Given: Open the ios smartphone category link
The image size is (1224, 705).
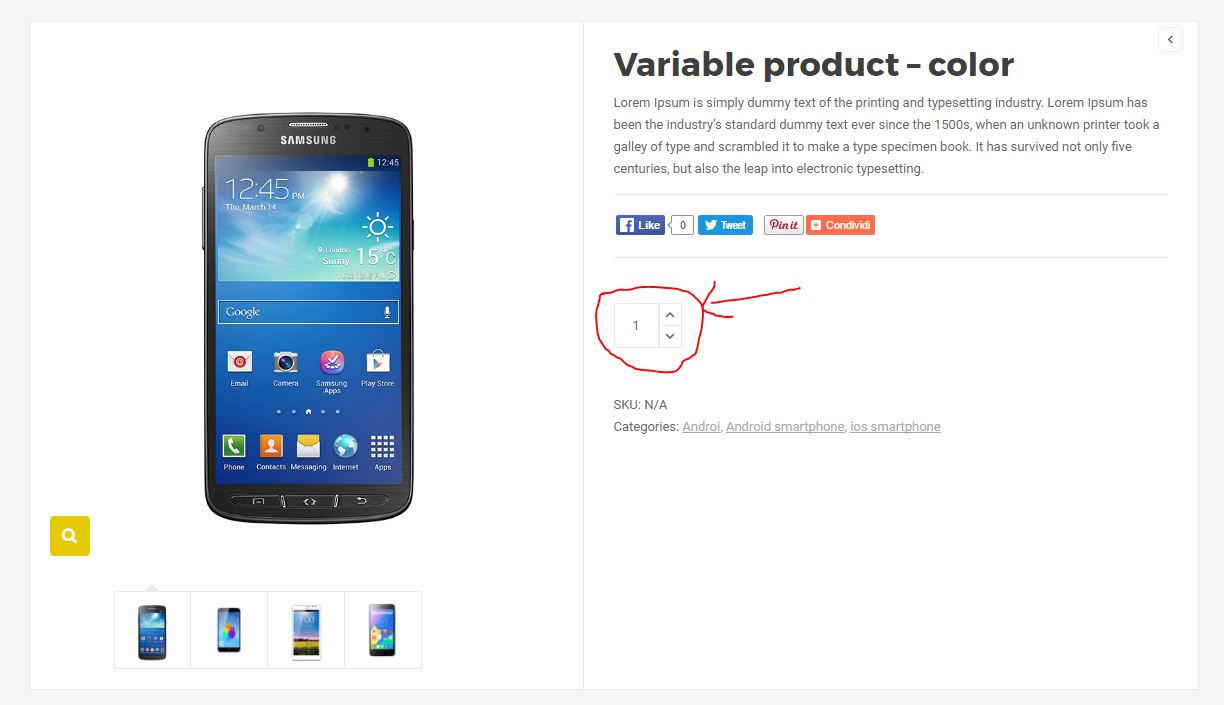Looking at the screenshot, I should coord(895,427).
